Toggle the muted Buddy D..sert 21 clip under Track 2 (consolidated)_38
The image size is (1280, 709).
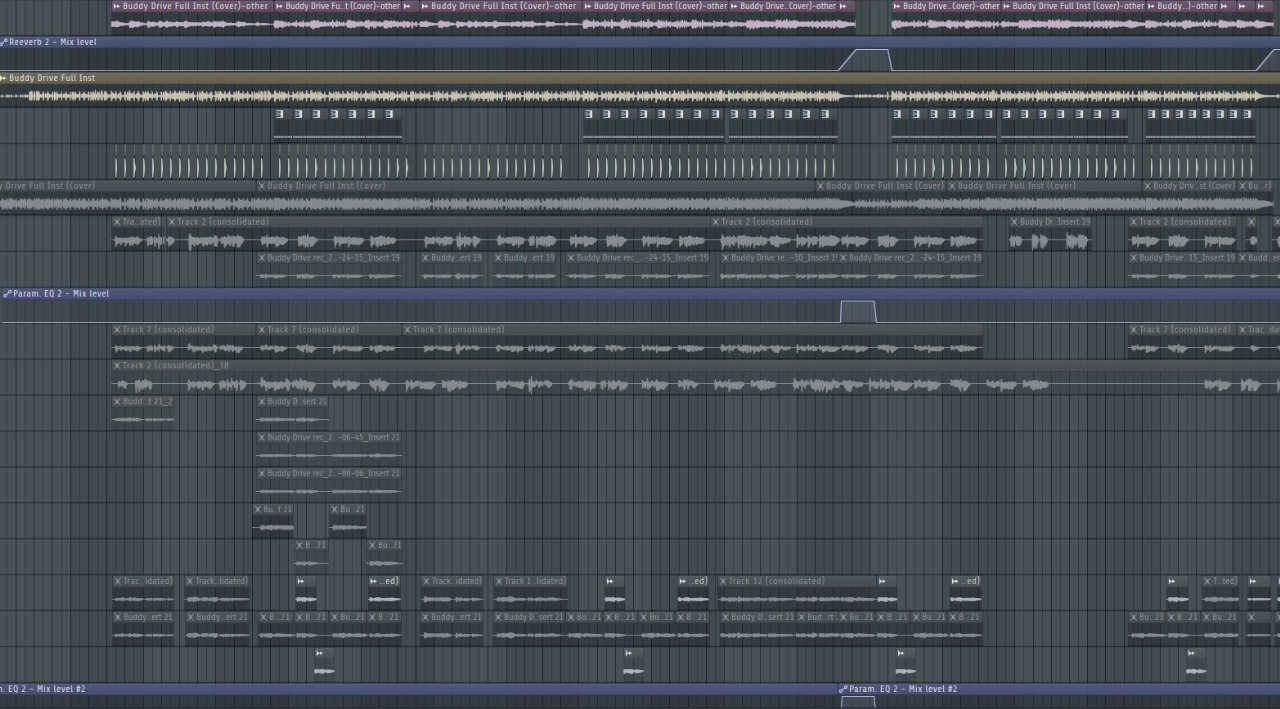[x=293, y=402]
